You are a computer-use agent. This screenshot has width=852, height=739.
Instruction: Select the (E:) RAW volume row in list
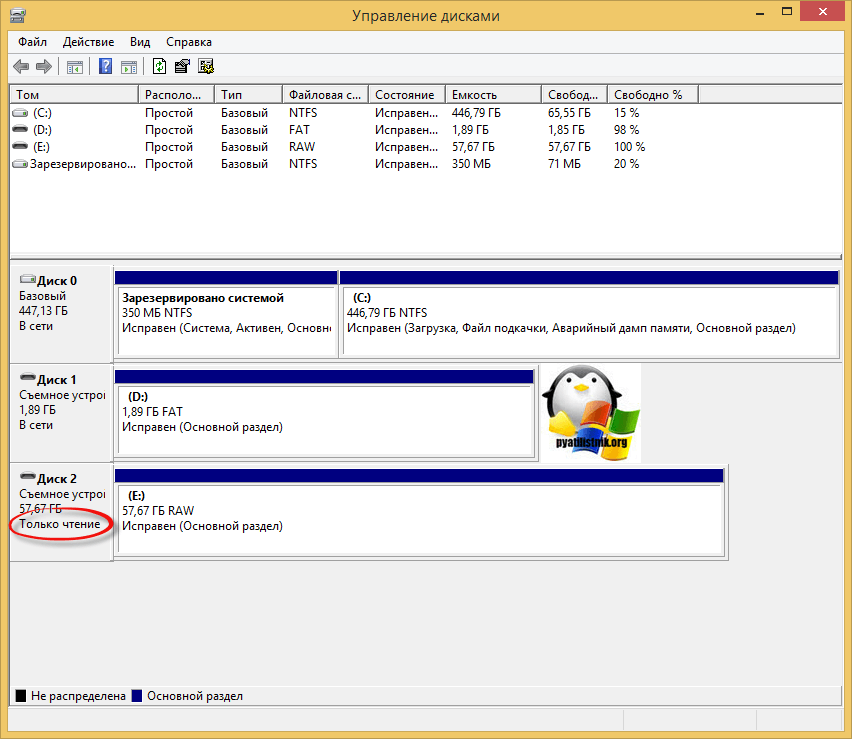[x=42, y=147]
